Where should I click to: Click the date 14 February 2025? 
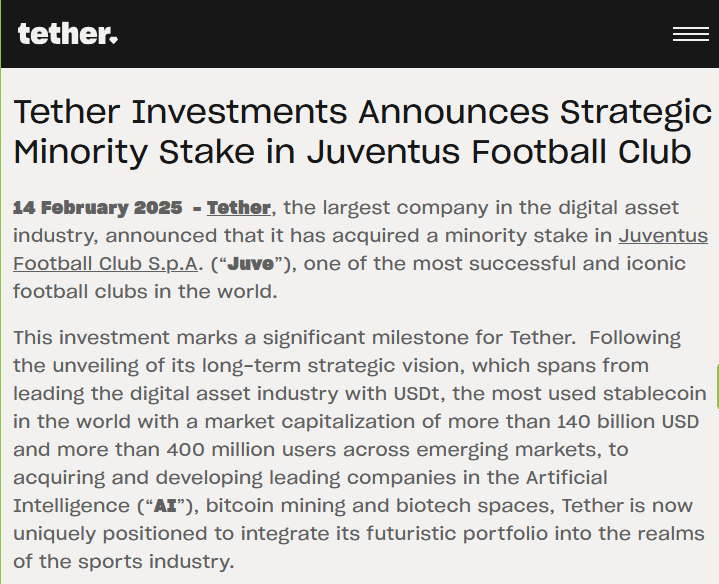pos(98,208)
